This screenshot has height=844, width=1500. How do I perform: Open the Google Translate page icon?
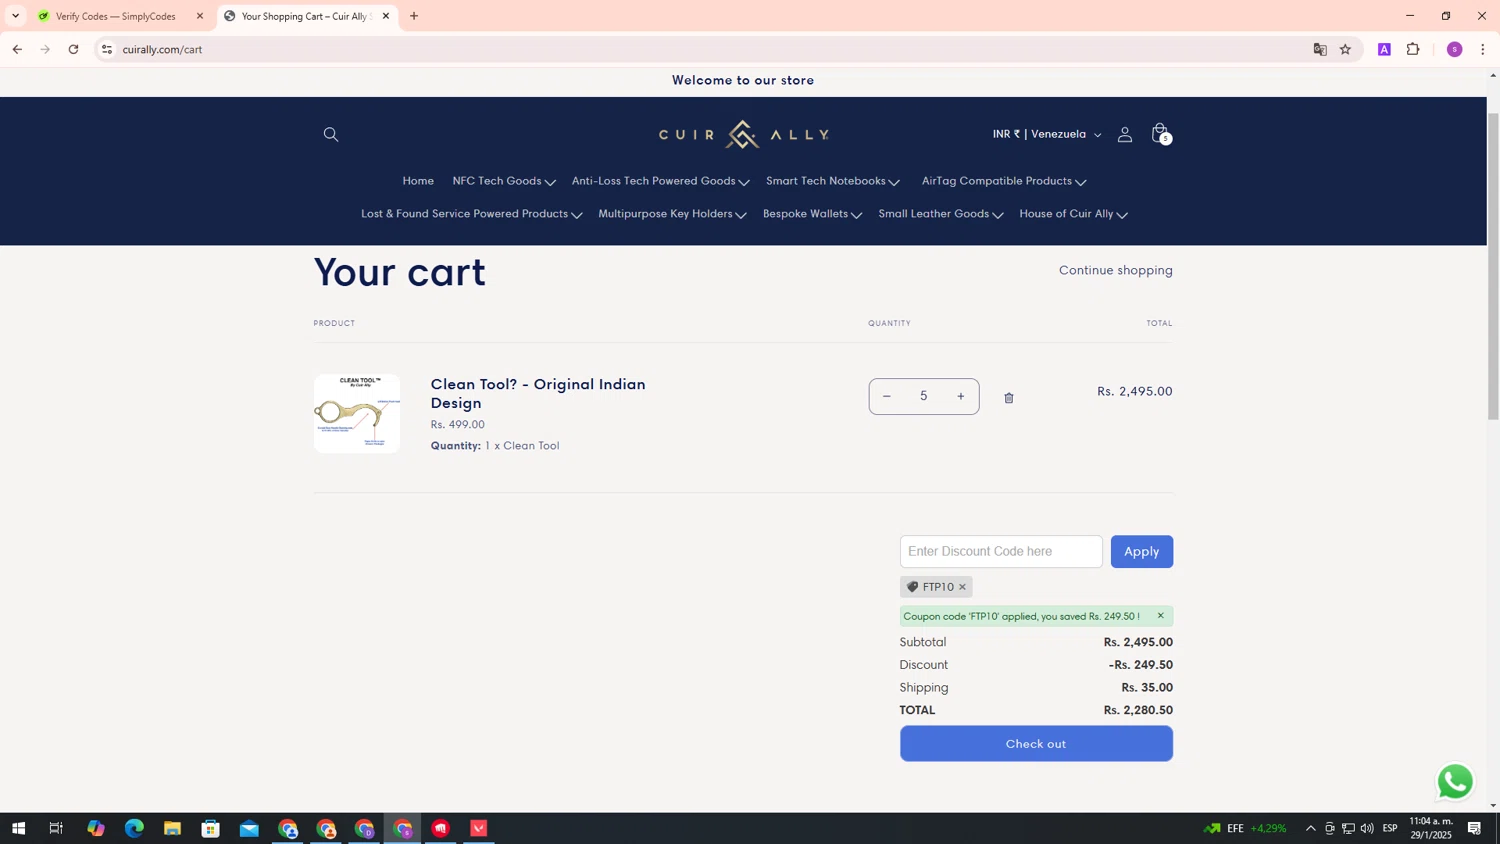tap(1320, 49)
